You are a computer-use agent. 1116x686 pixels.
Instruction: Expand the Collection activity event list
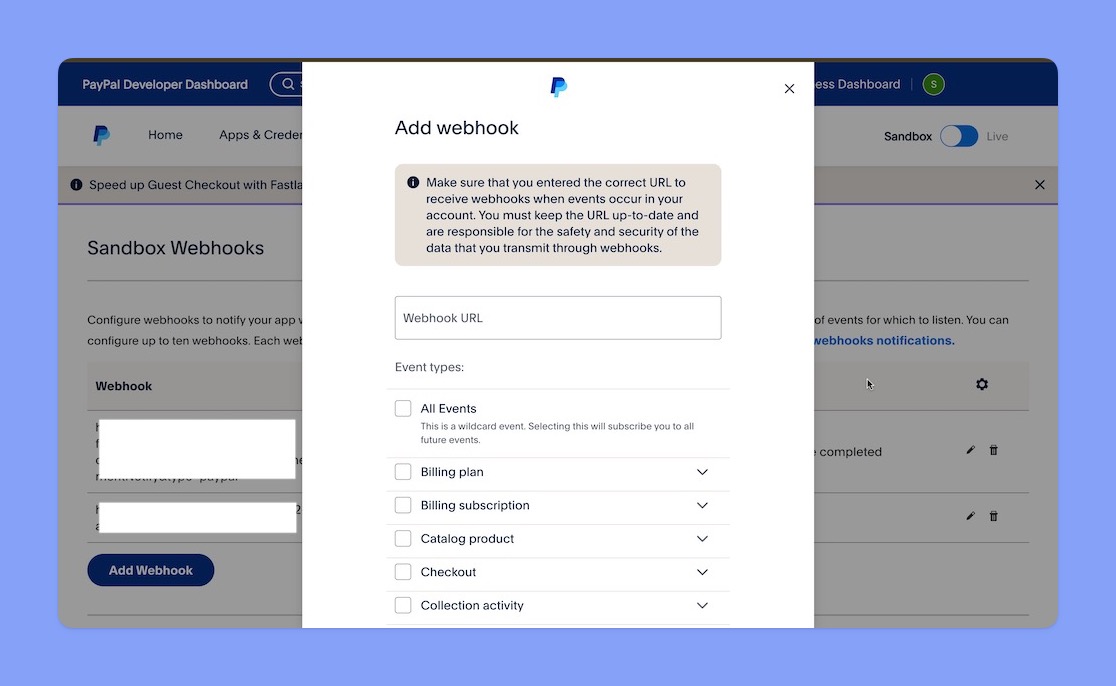[702, 606]
